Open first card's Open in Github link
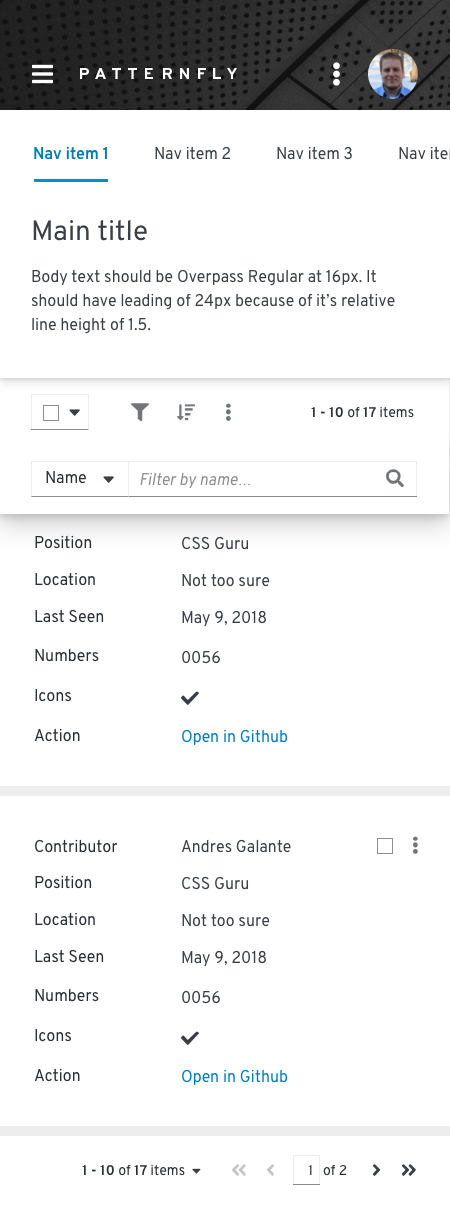The image size is (450, 1205). (234, 737)
